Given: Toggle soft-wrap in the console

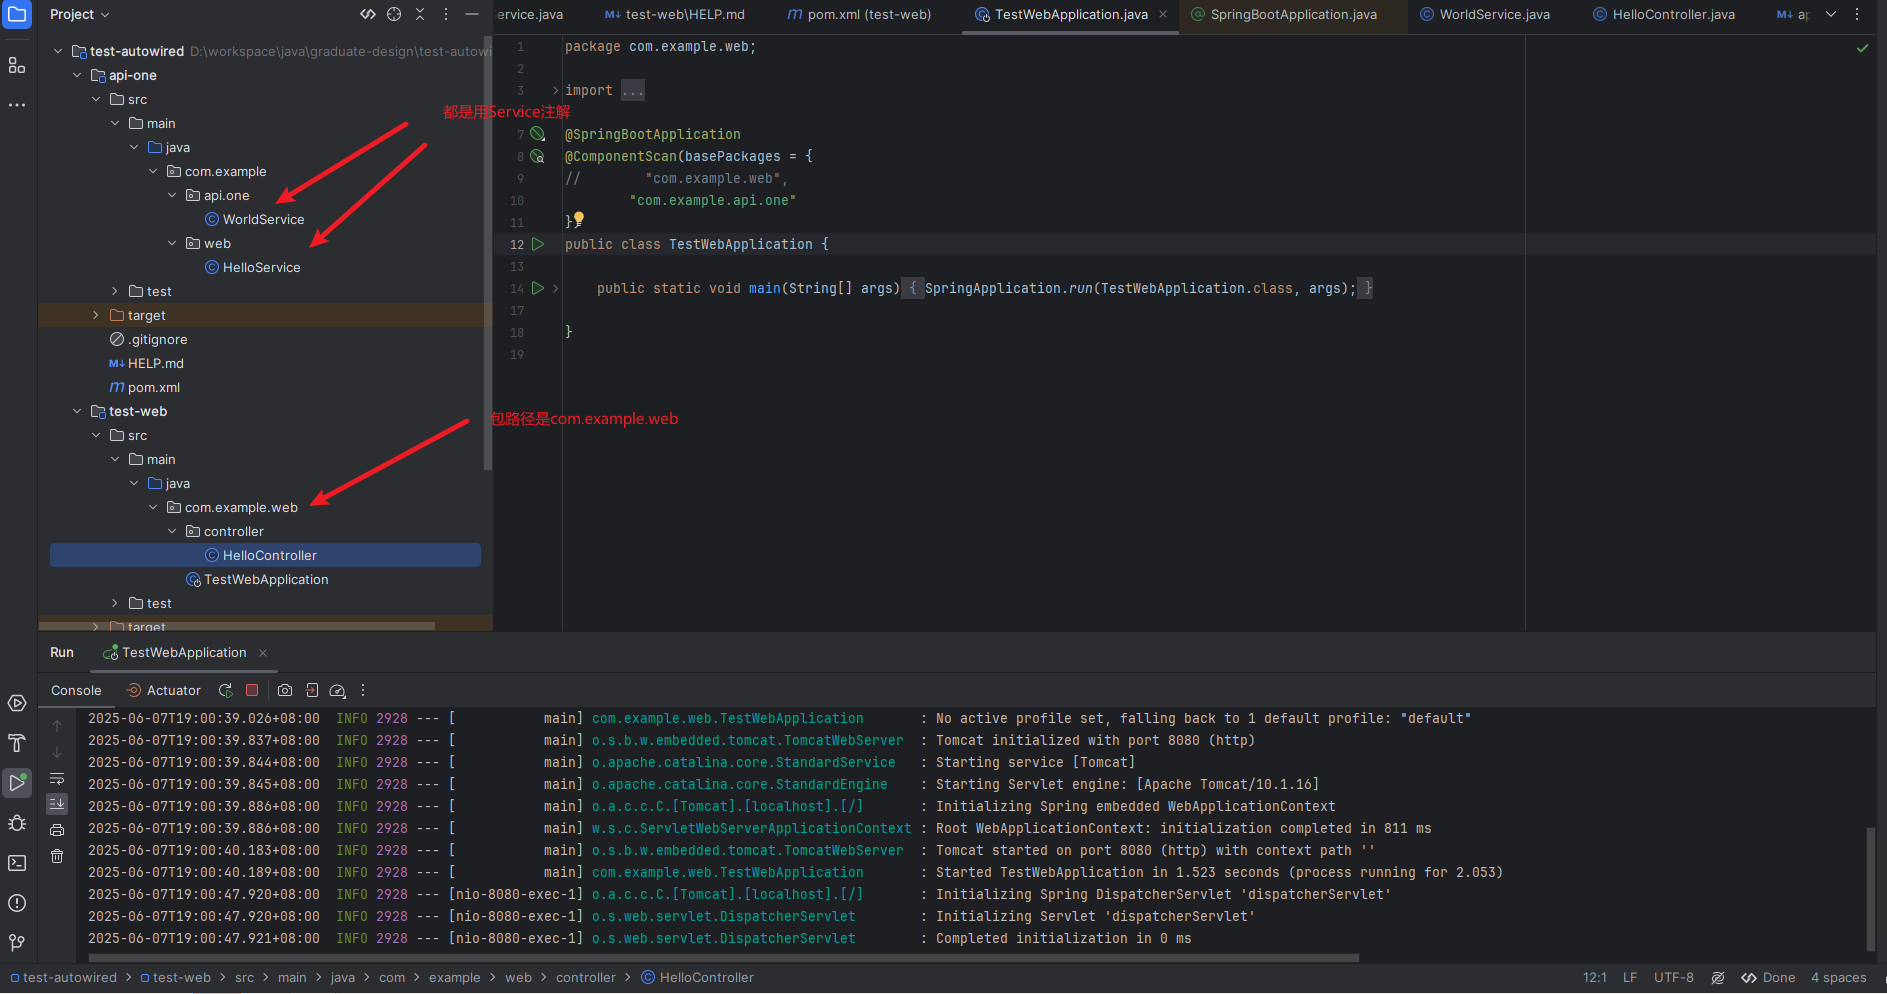Looking at the screenshot, I should click(x=57, y=778).
